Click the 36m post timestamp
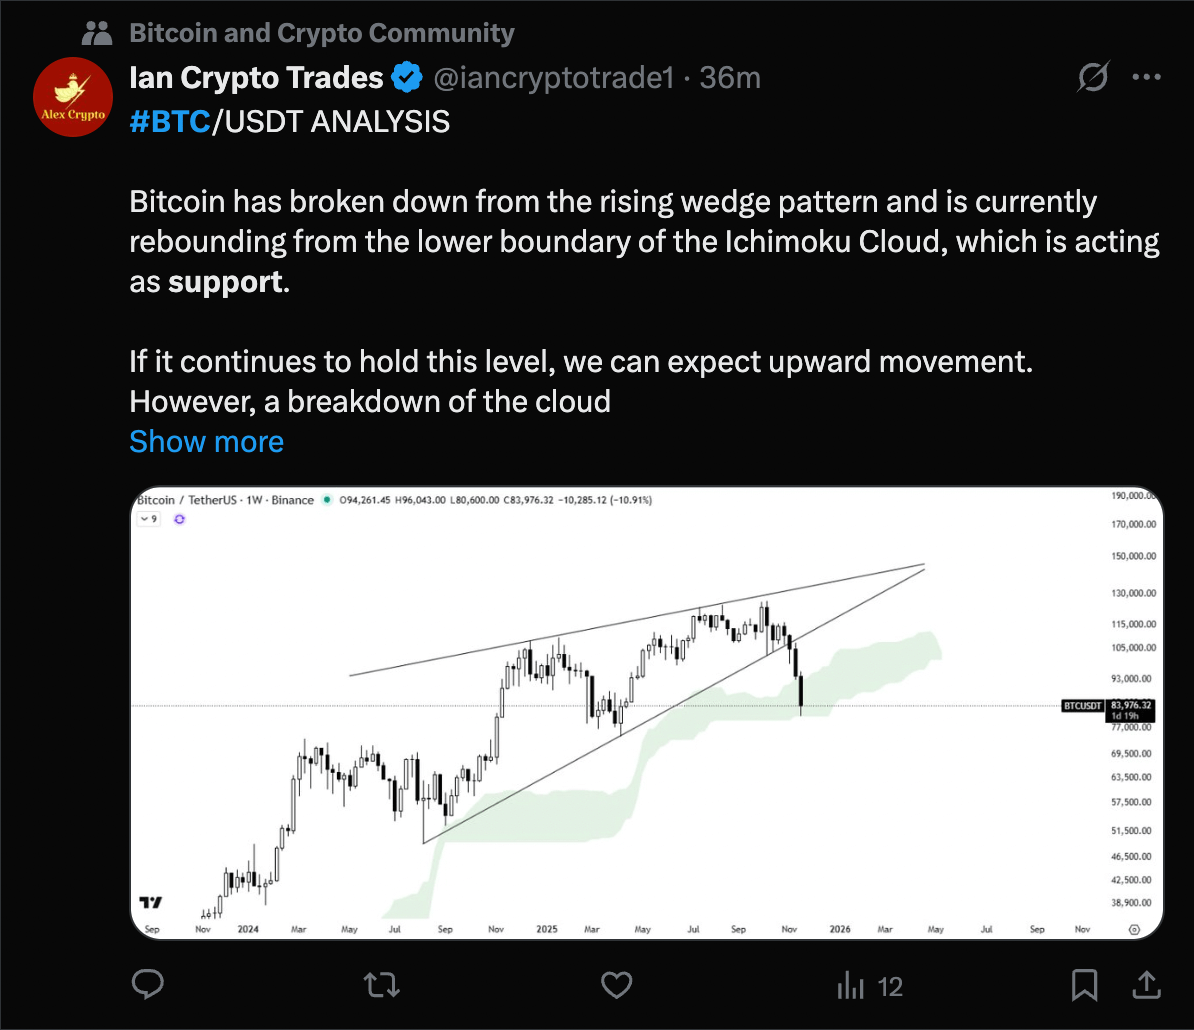This screenshot has width=1194, height=1030. click(731, 77)
